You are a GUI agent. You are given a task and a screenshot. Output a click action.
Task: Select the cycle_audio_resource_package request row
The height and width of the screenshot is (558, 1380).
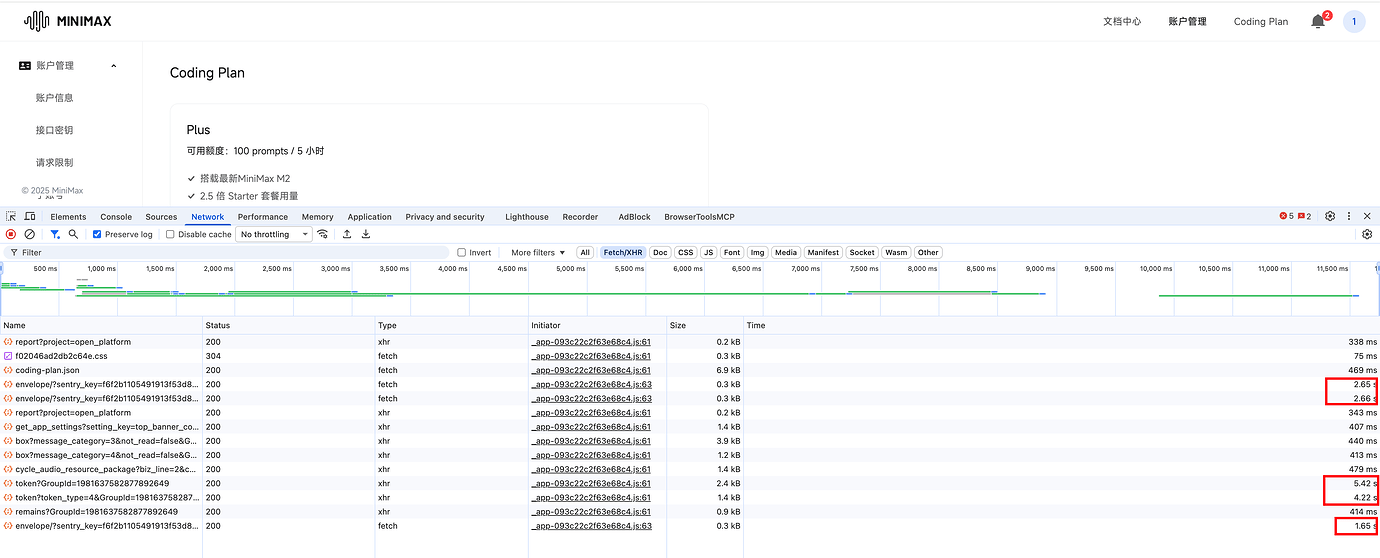pos(690,469)
